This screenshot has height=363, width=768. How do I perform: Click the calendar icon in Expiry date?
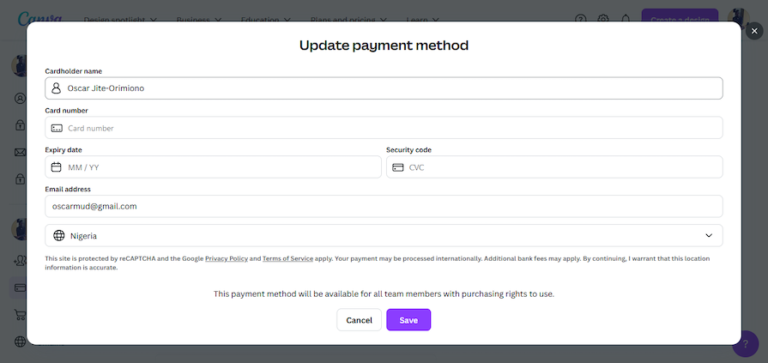(x=56, y=167)
